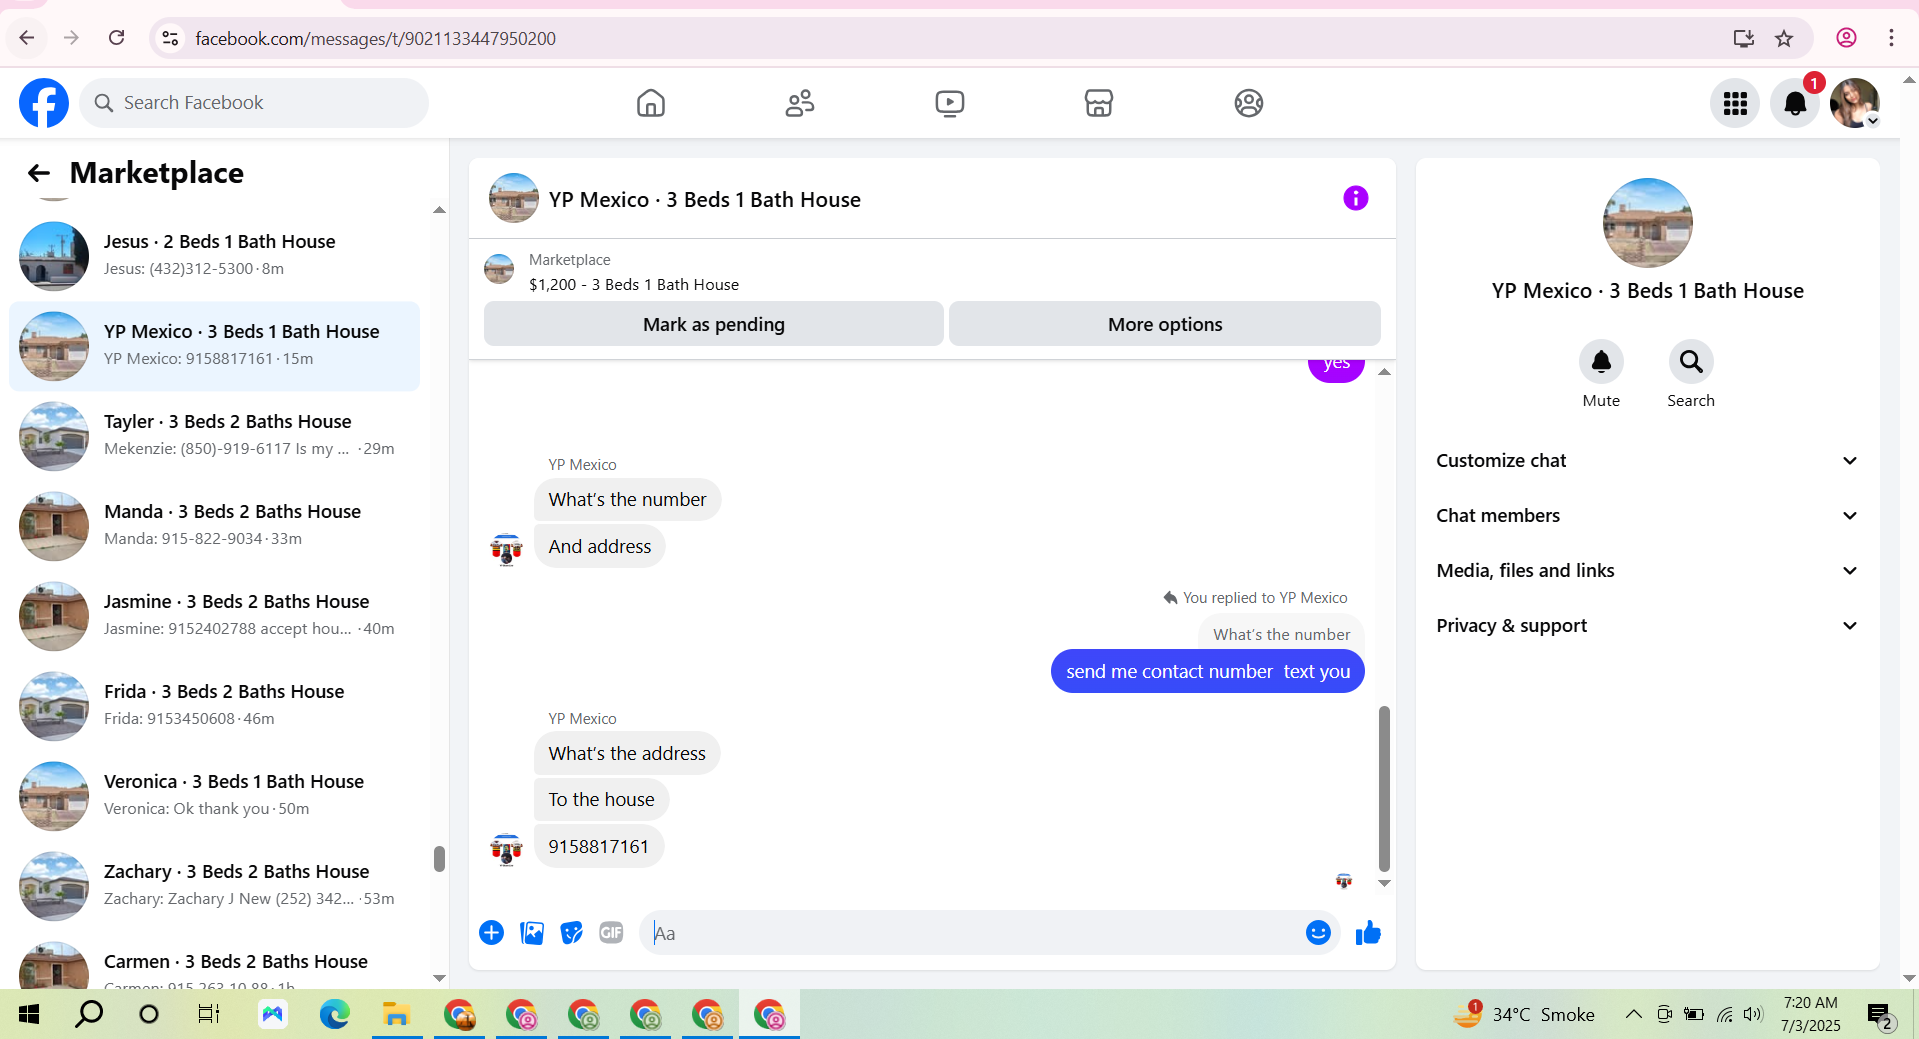Click the large YP Mexico house profile picture
Viewport: 1919px width, 1039px height.
pyautogui.click(x=1647, y=223)
